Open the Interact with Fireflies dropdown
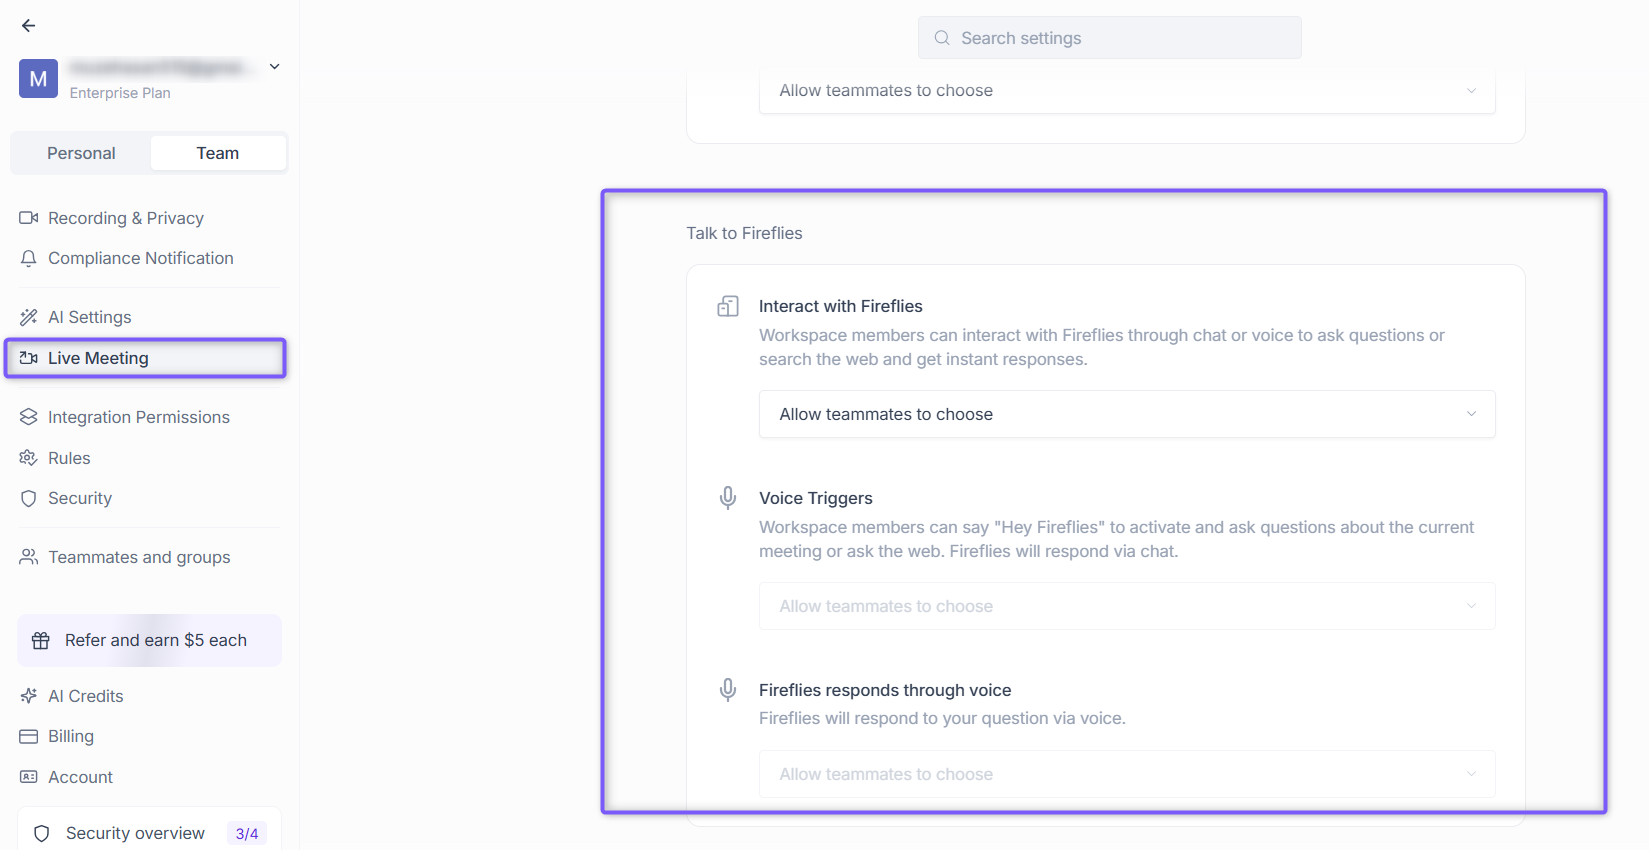Screen dimensions: 1649x850 [x=1127, y=414]
